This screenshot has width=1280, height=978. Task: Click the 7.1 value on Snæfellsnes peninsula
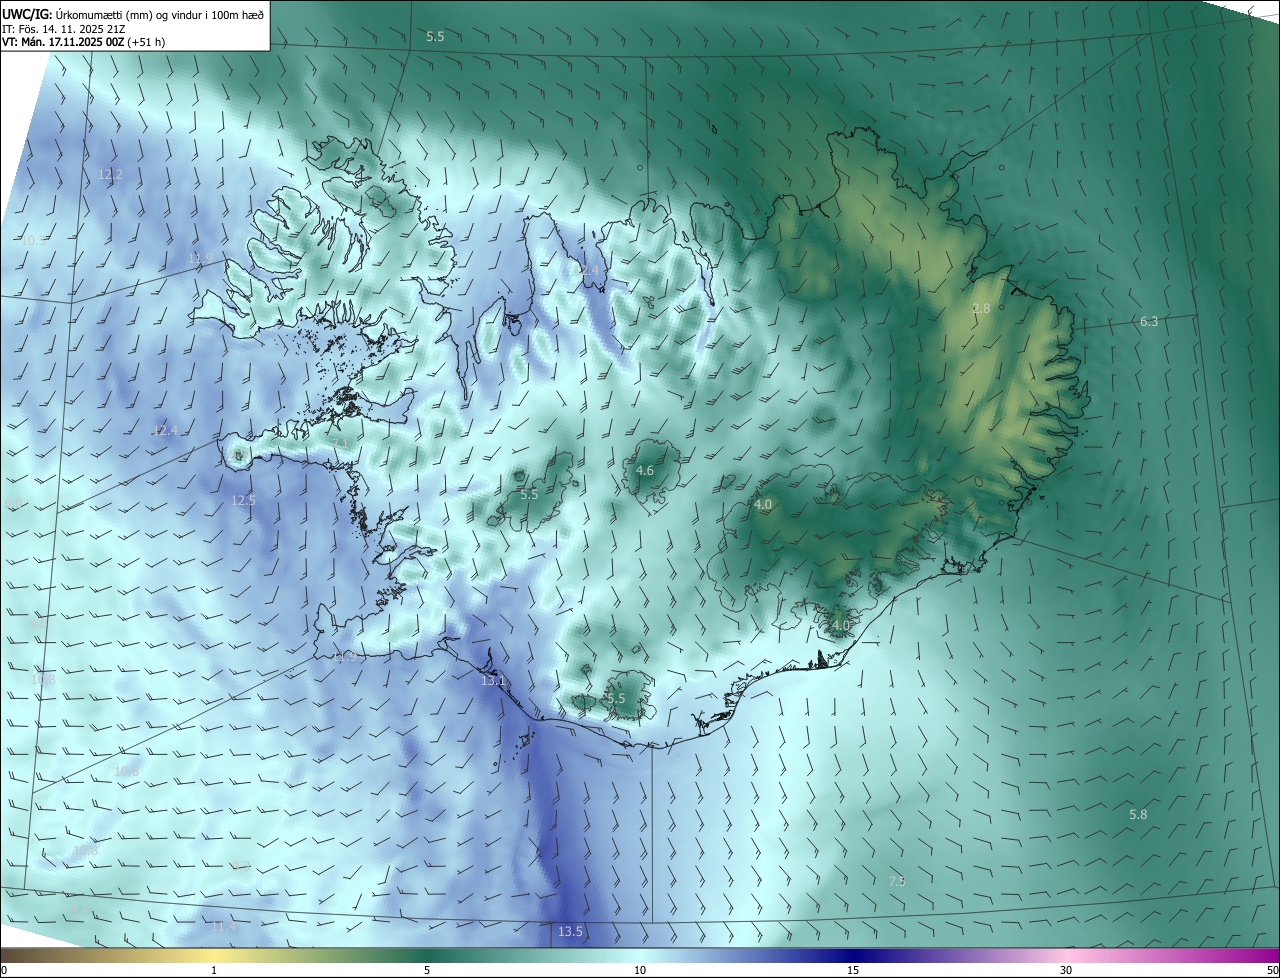coord(340,443)
